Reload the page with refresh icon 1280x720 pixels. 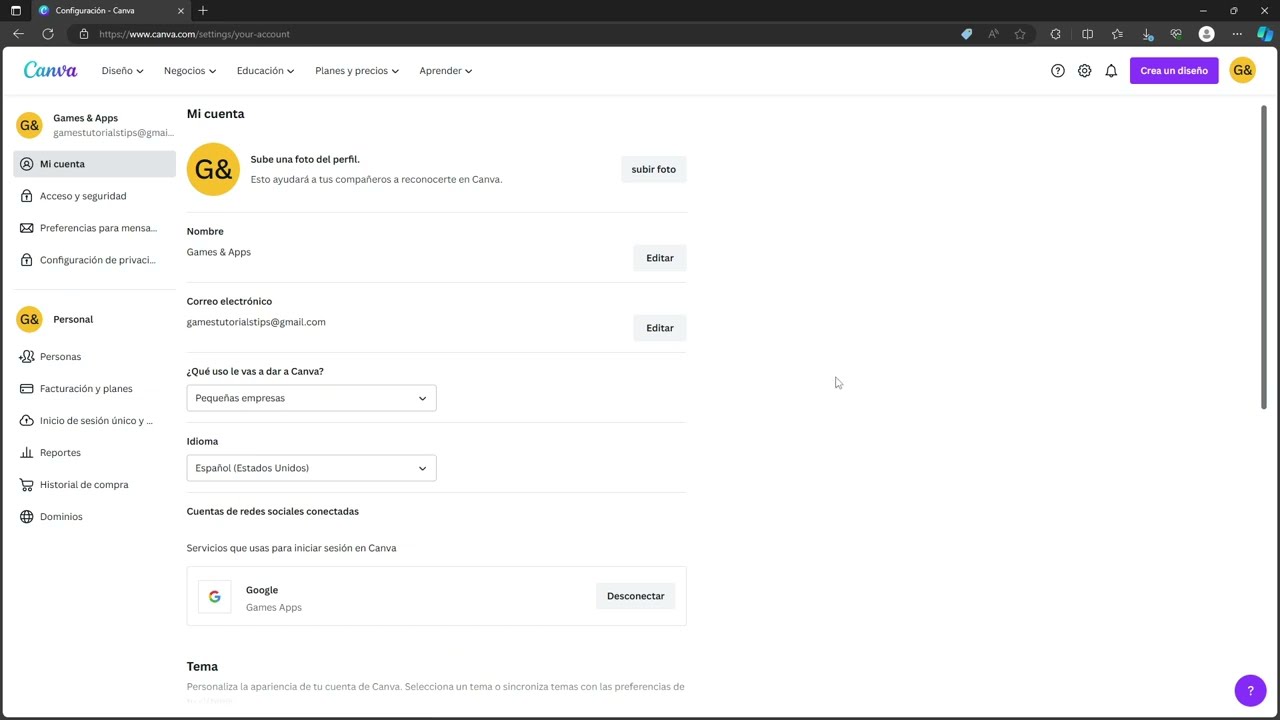point(47,34)
